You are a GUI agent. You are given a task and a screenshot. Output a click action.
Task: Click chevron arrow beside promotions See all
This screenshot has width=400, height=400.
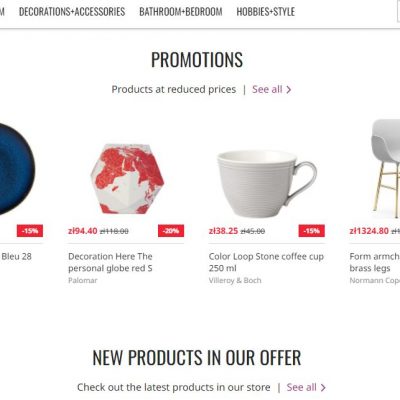(289, 90)
